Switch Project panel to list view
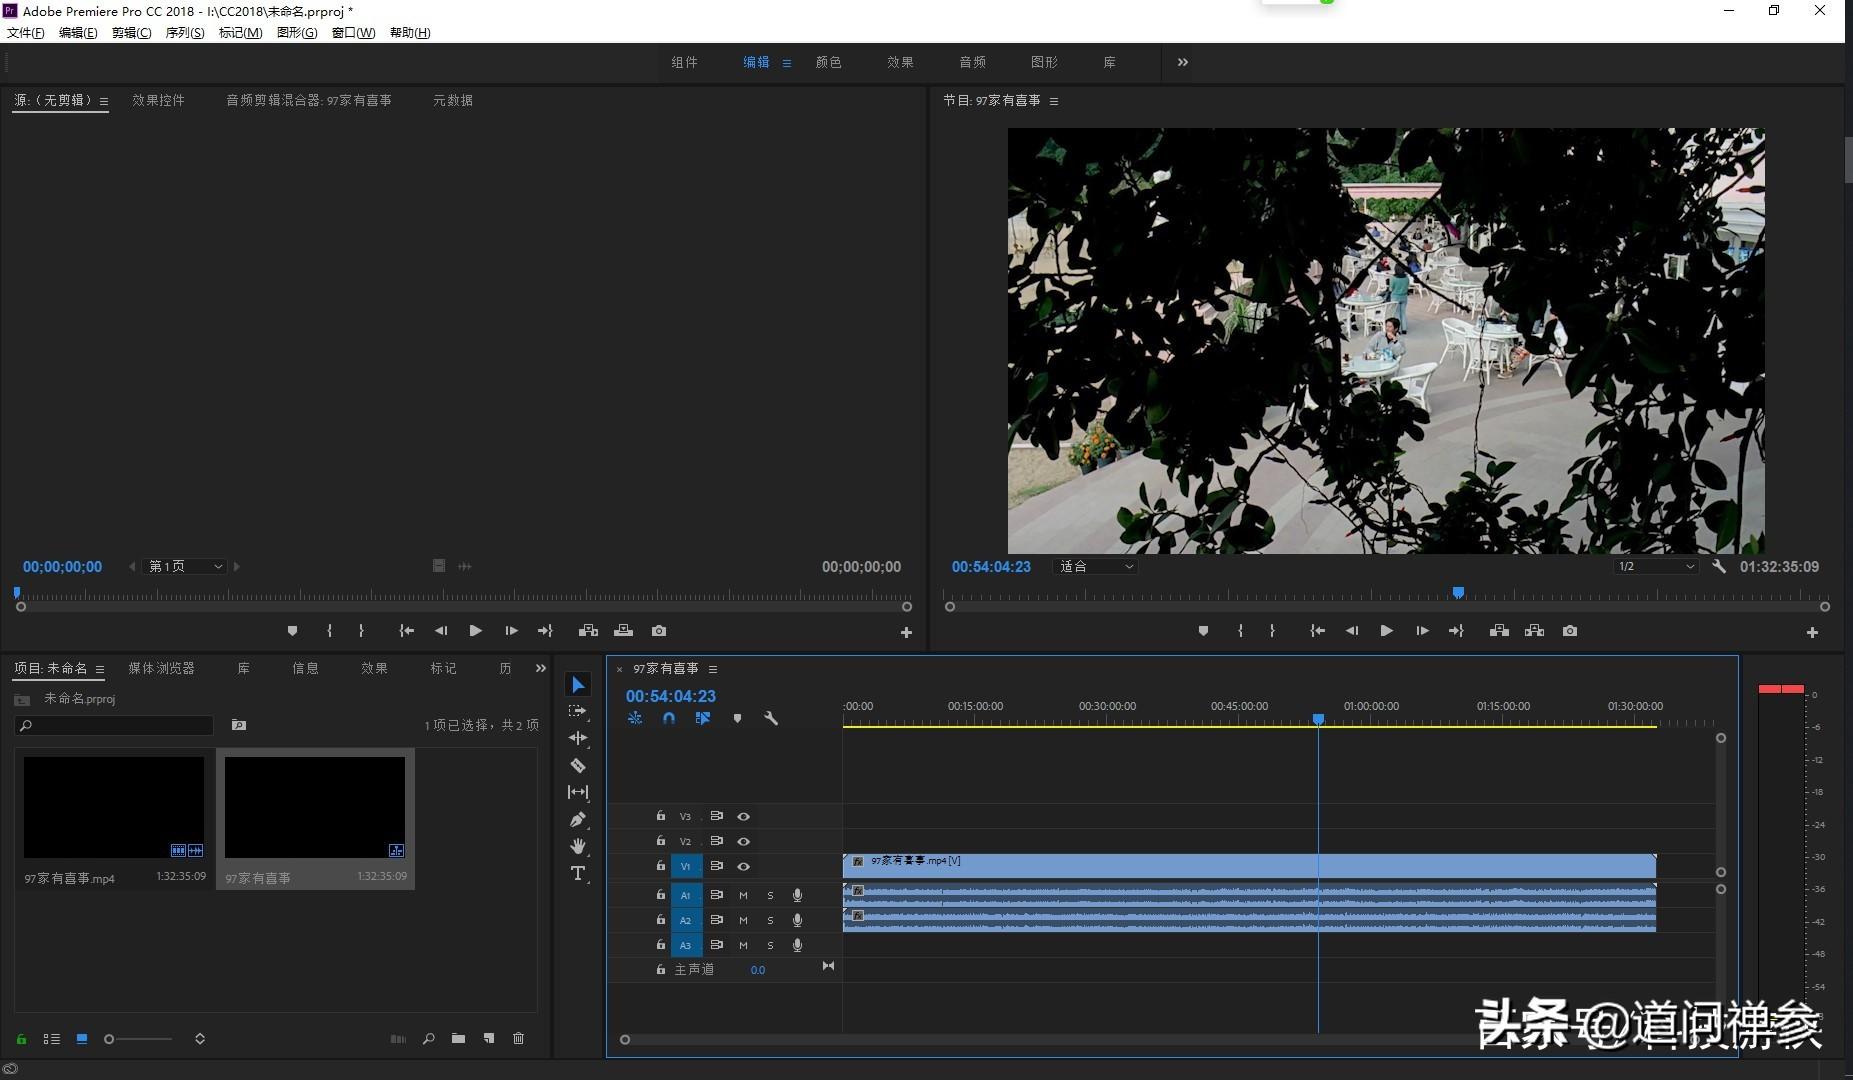 (52, 1039)
